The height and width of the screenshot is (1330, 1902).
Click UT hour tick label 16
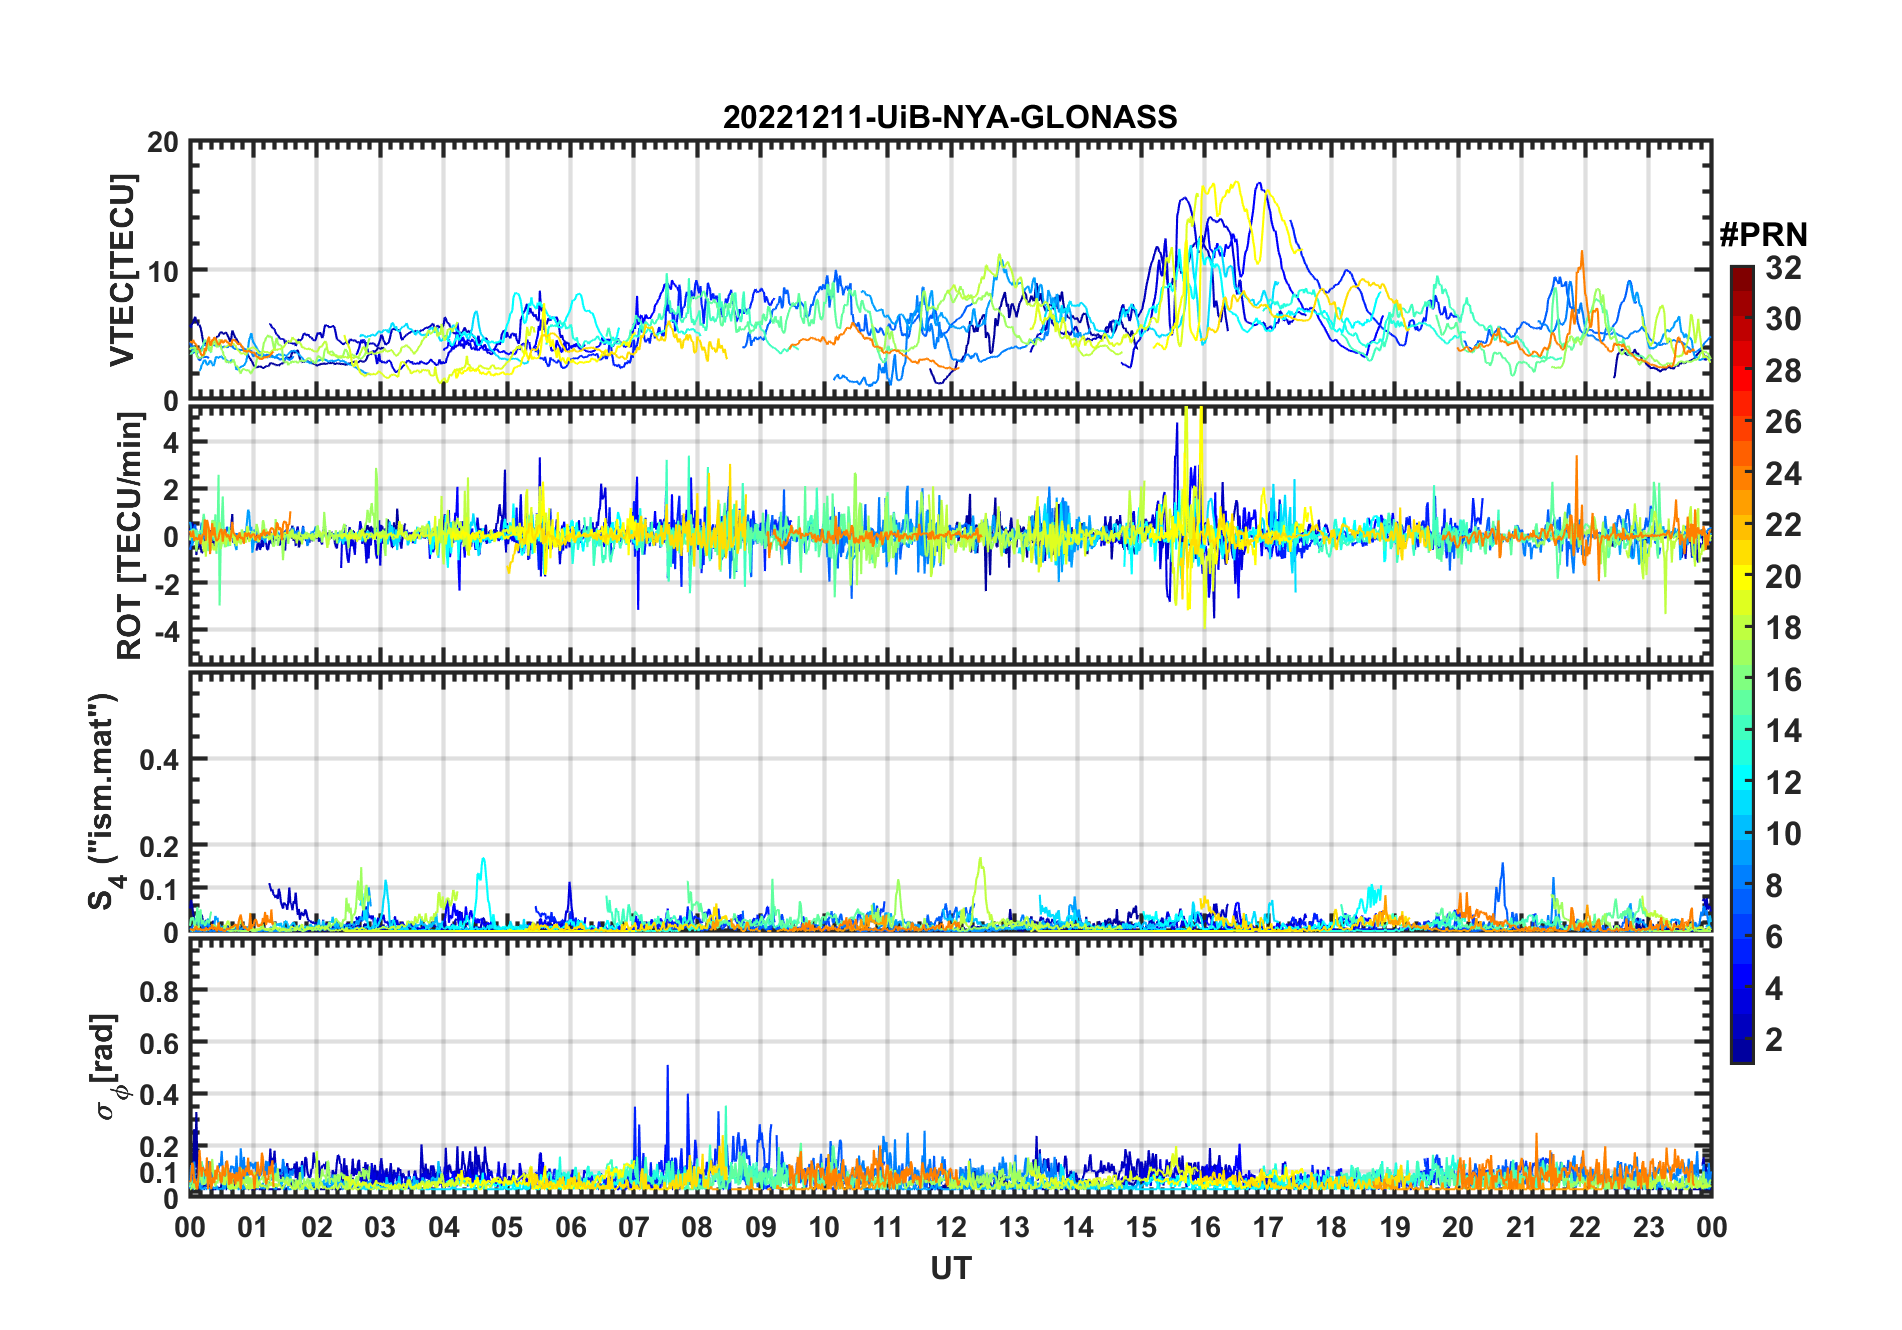click(1205, 1227)
